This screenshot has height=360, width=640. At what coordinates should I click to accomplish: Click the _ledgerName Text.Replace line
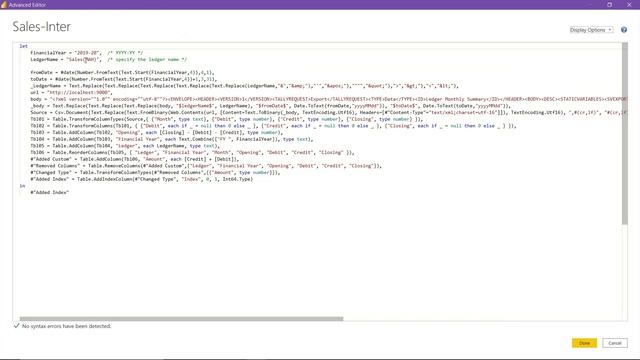click(x=244, y=86)
